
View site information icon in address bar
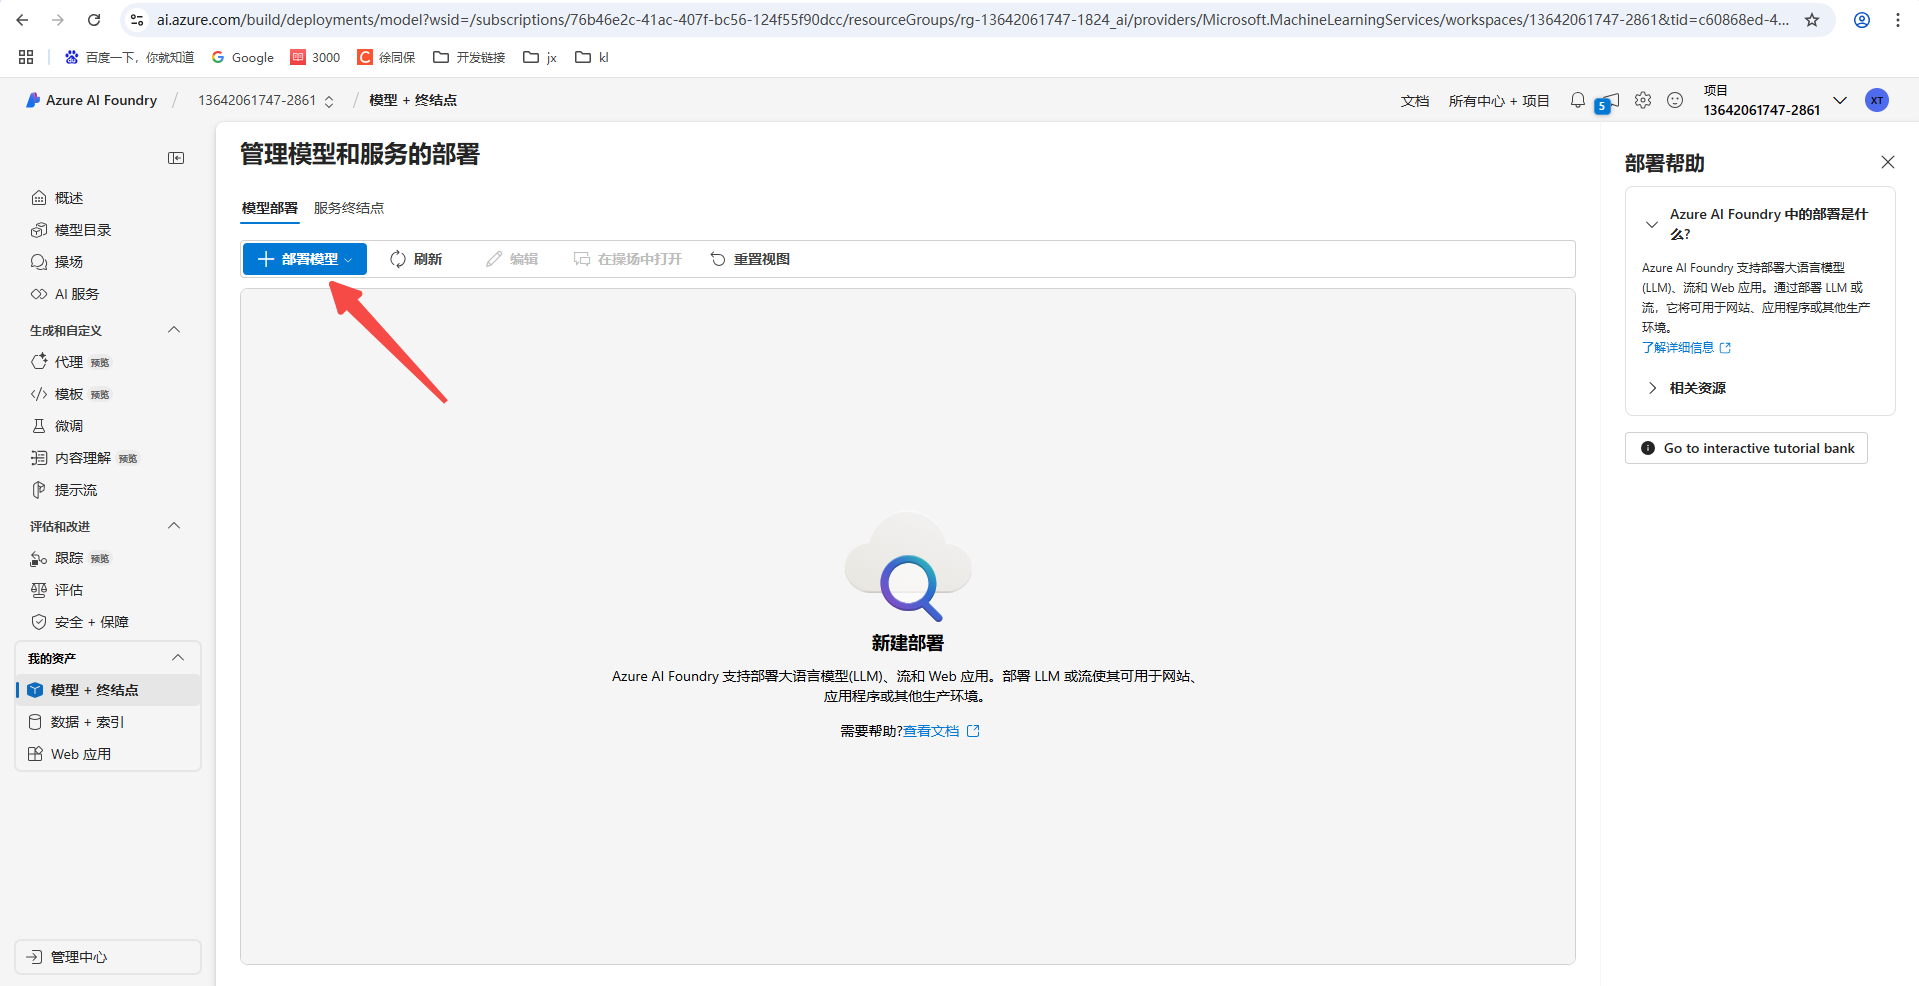(137, 20)
